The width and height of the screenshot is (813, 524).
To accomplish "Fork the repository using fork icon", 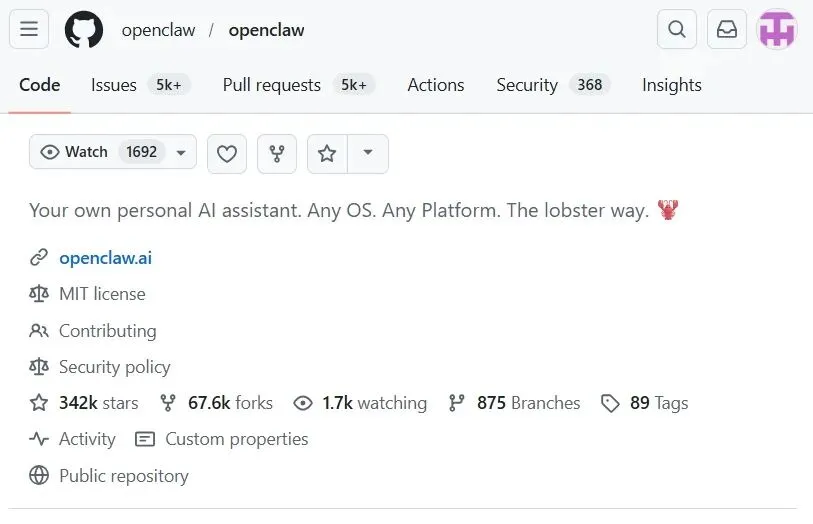I will point(277,153).
